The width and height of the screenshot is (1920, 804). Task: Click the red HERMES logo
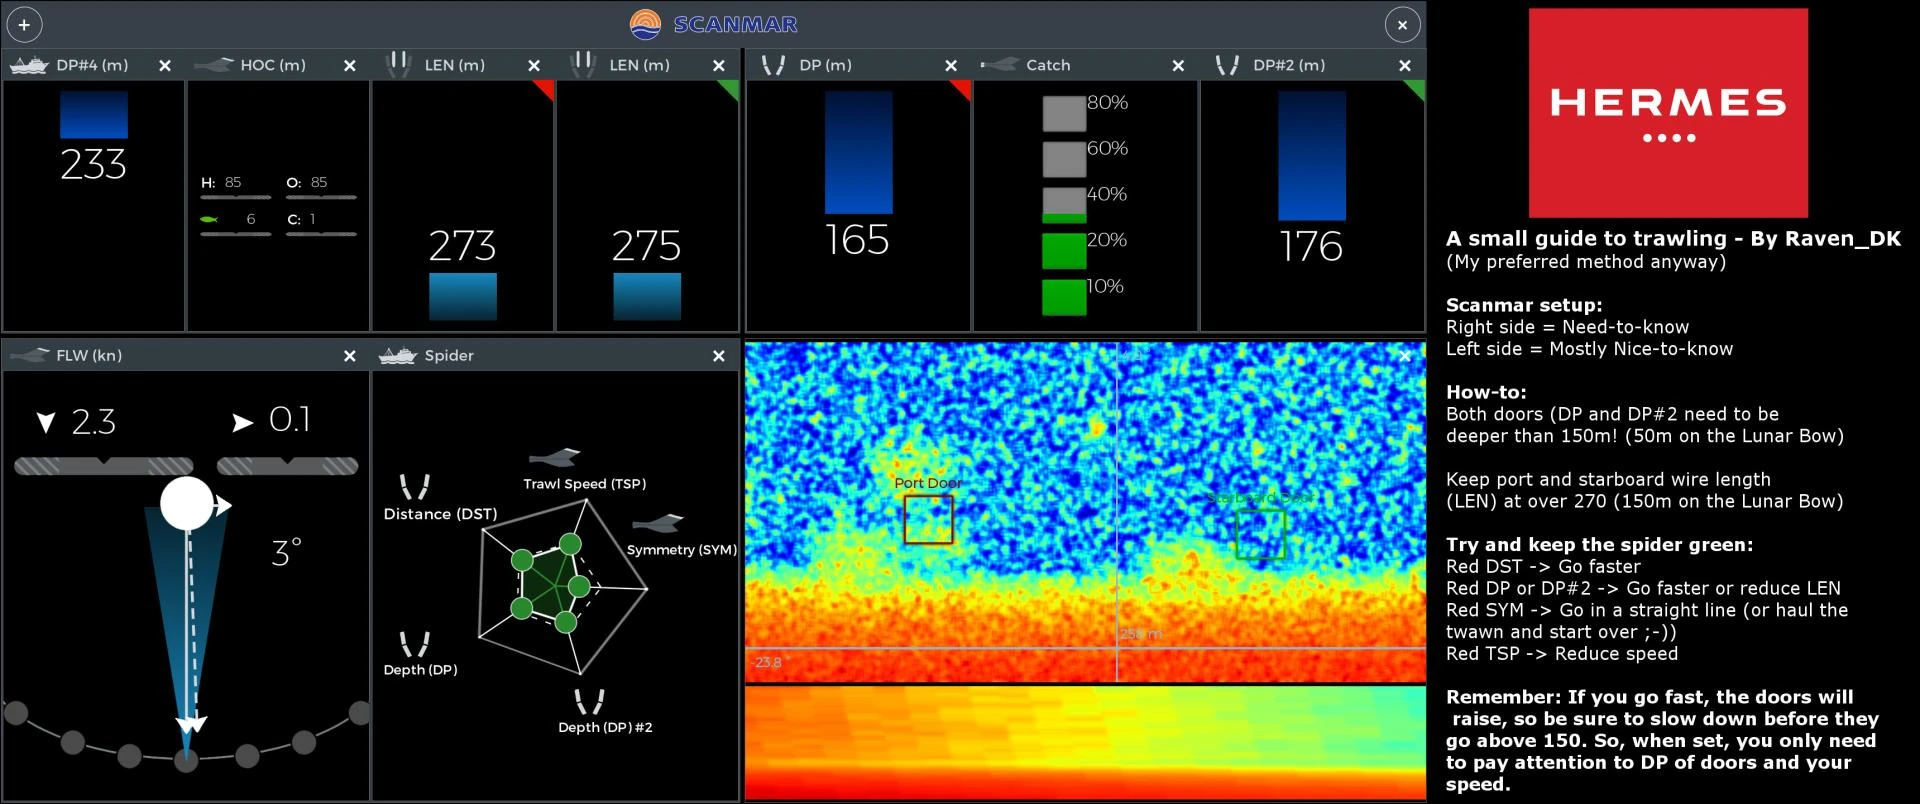pos(1668,113)
